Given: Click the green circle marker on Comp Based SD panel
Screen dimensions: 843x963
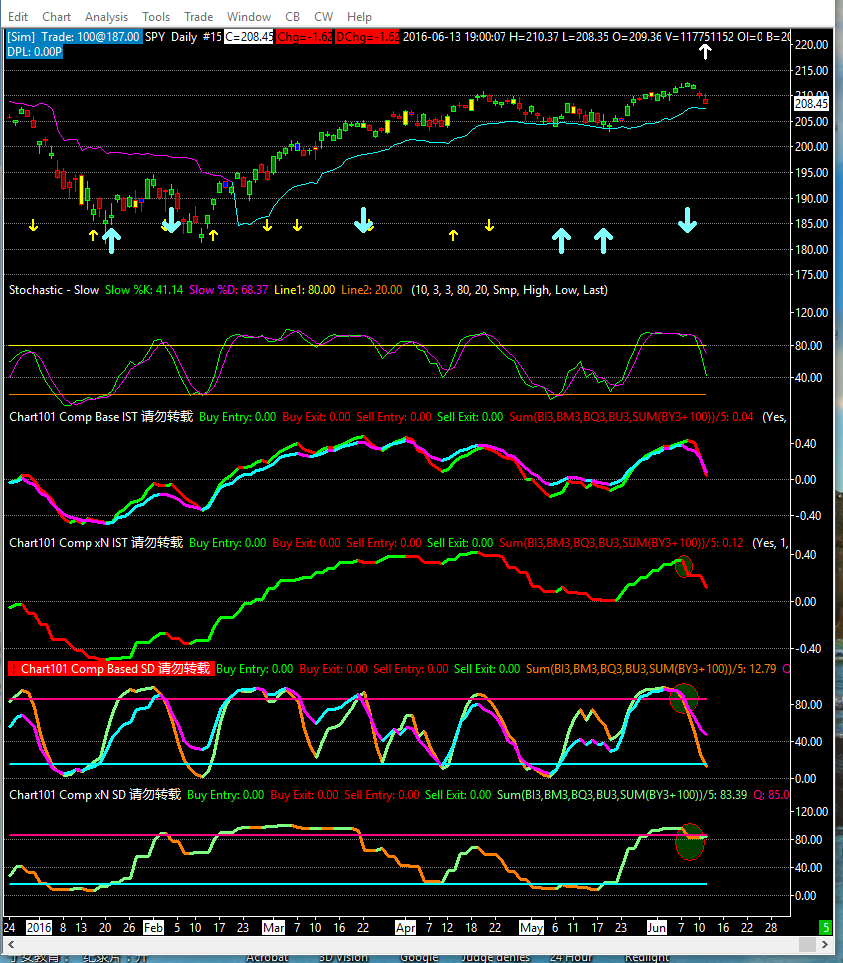Looking at the screenshot, I should [x=683, y=697].
